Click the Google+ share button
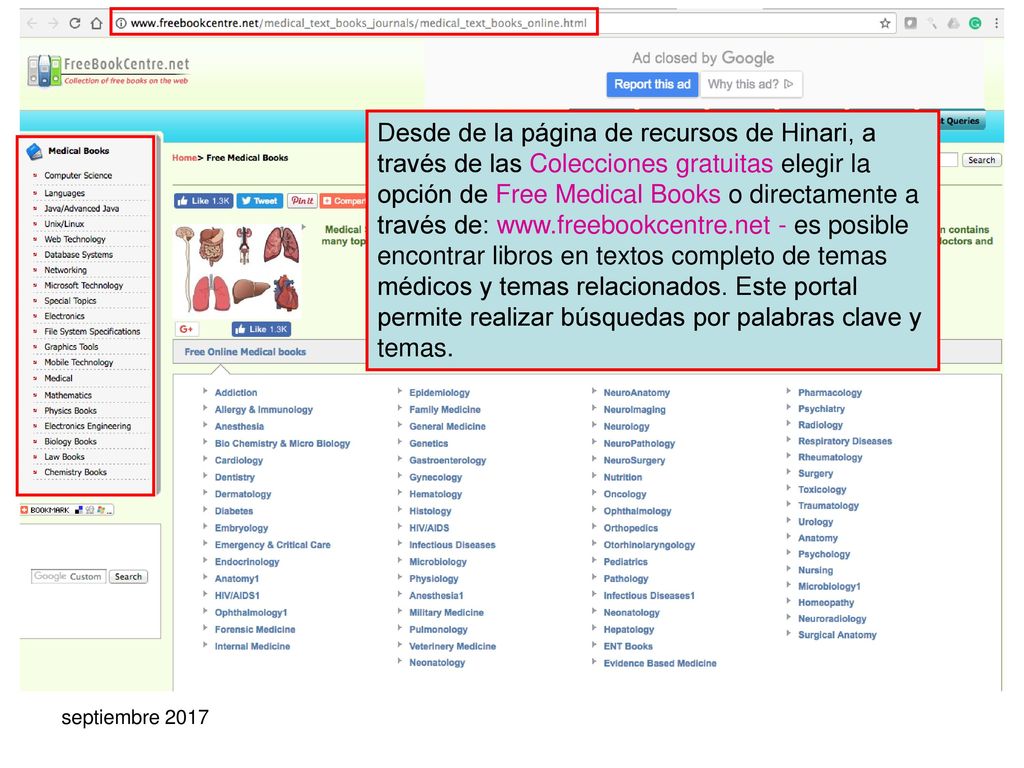The image size is (1024, 768). coord(186,329)
